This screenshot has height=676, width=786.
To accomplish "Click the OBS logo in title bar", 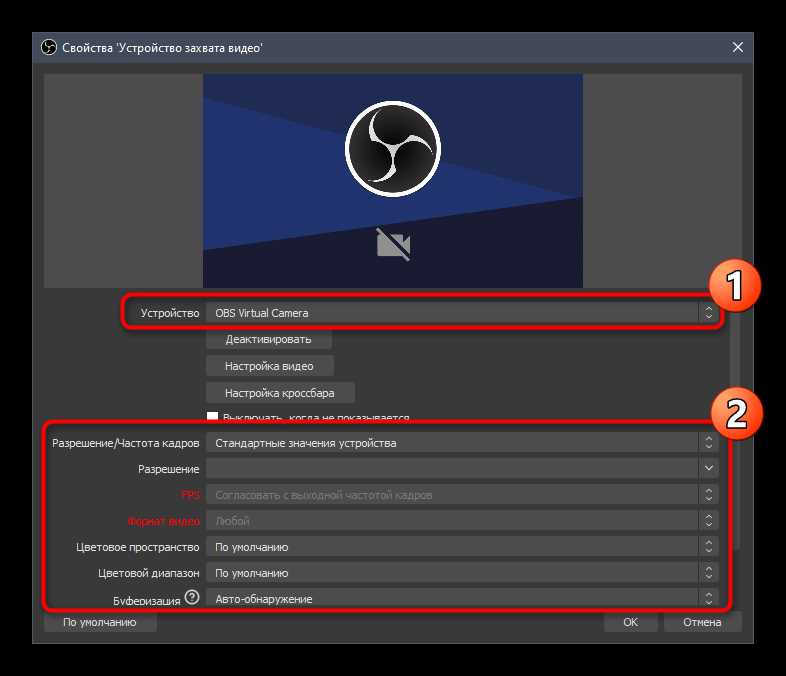I will pyautogui.click(x=48, y=47).
